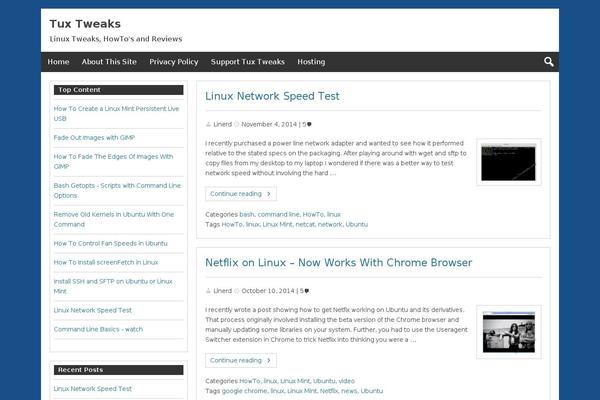Viewport: 600px width, 400px height.
Task: Click command line category link
Action: tap(279, 214)
